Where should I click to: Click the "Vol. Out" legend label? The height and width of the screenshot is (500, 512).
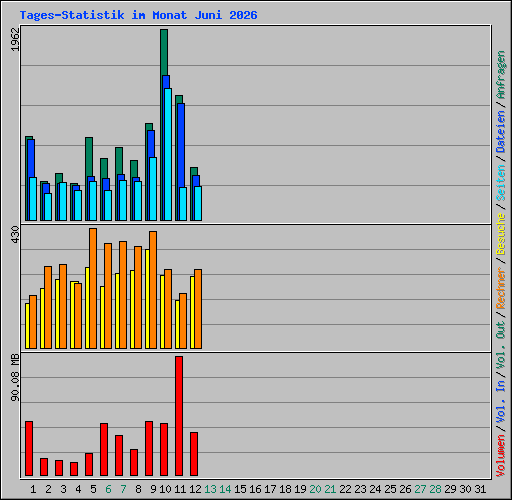pos(501,346)
